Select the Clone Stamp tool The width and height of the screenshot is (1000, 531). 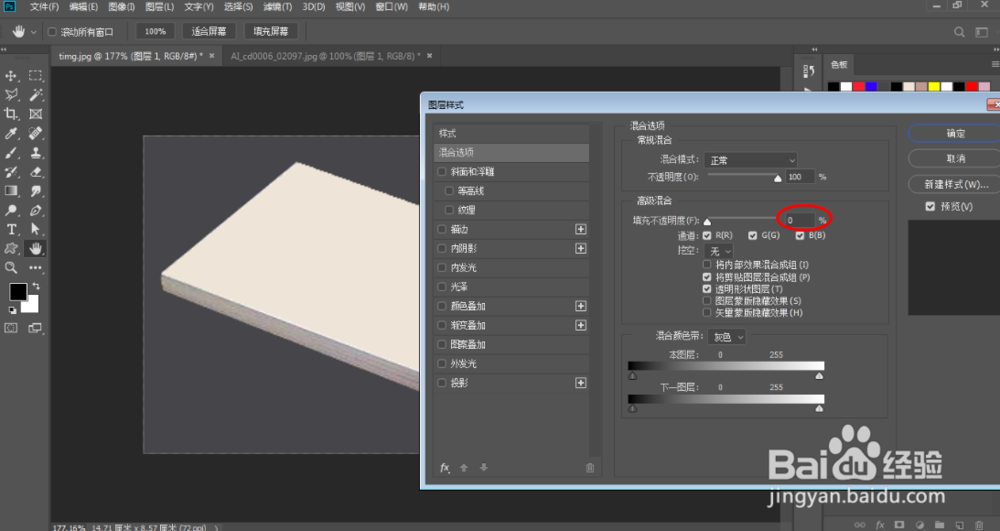pos(36,153)
